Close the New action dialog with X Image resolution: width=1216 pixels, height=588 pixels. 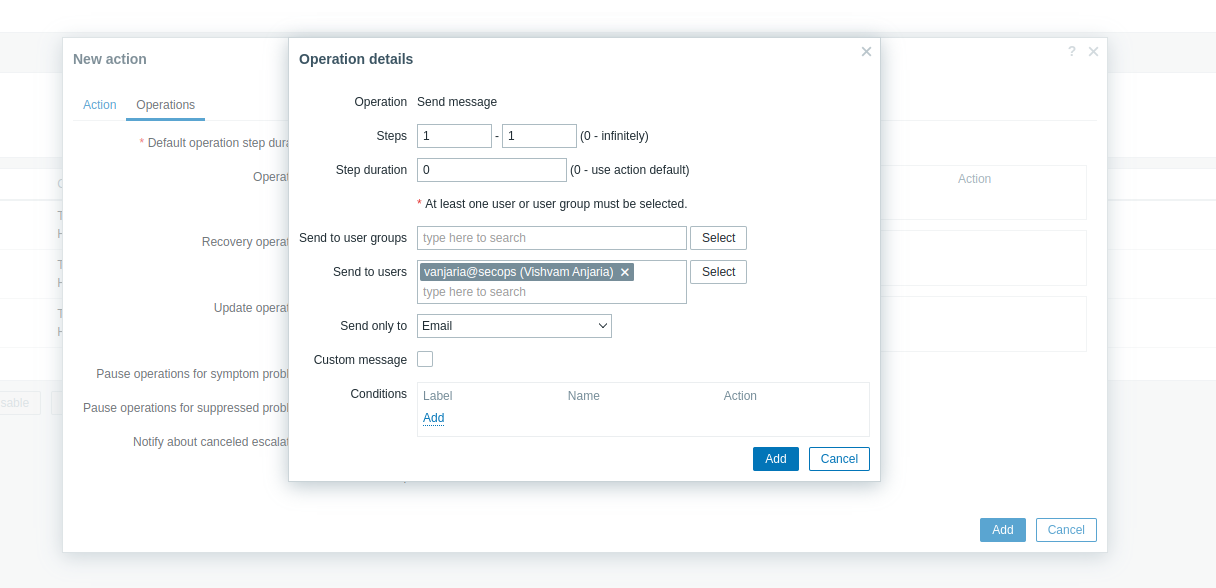[x=1093, y=51]
